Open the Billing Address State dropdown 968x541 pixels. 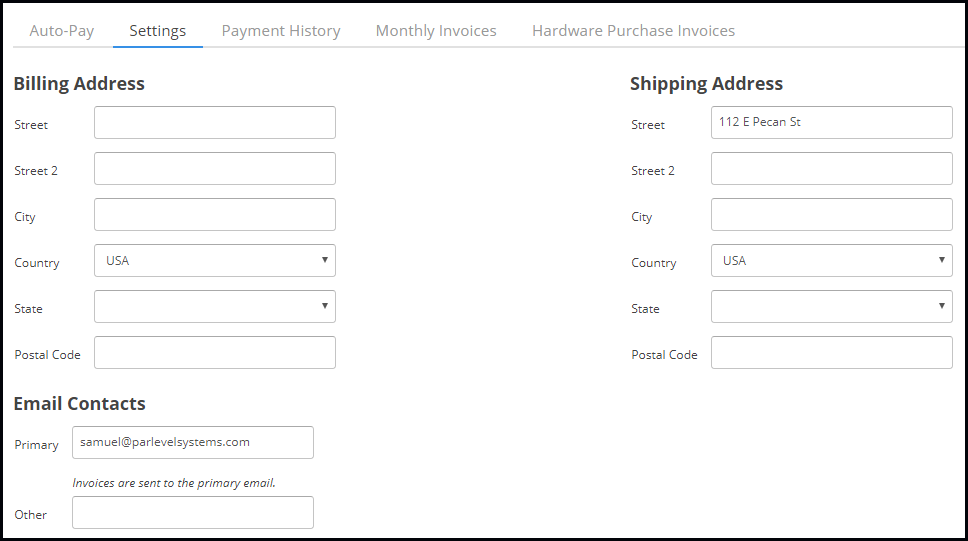[214, 307]
